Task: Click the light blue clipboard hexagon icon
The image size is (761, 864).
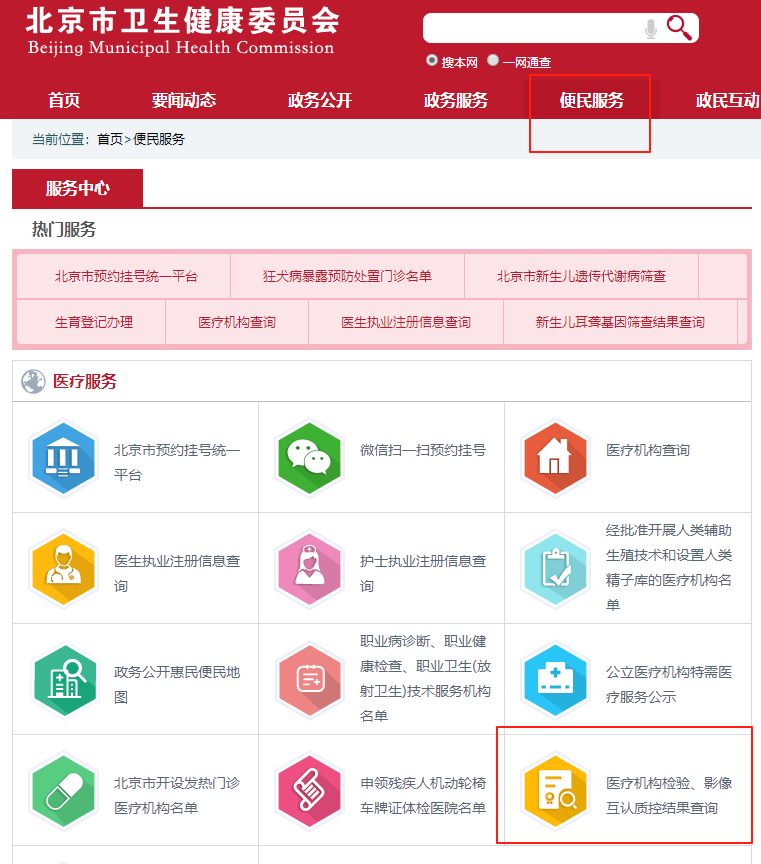Action: (x=555, y=569)
